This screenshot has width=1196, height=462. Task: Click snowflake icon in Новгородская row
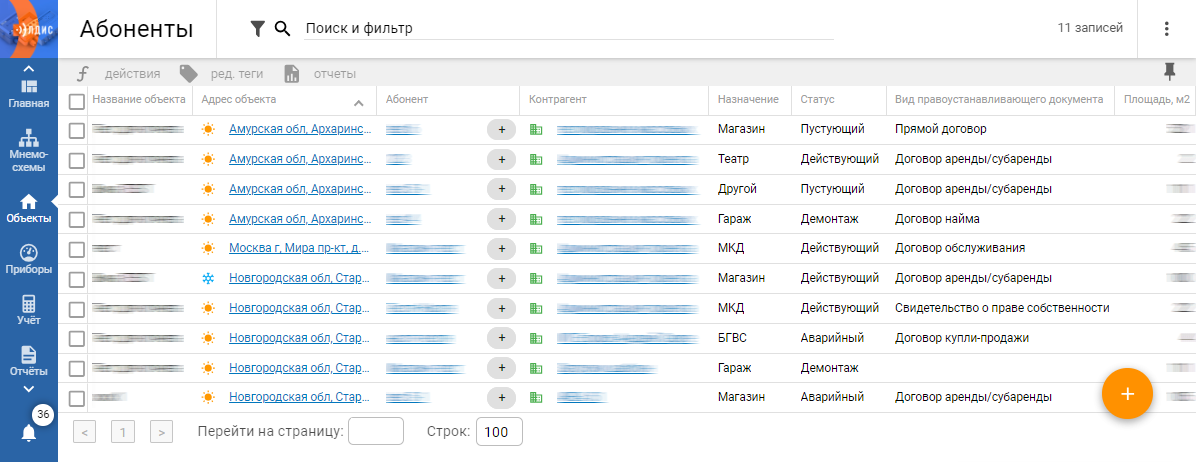(x=207, y=278)
